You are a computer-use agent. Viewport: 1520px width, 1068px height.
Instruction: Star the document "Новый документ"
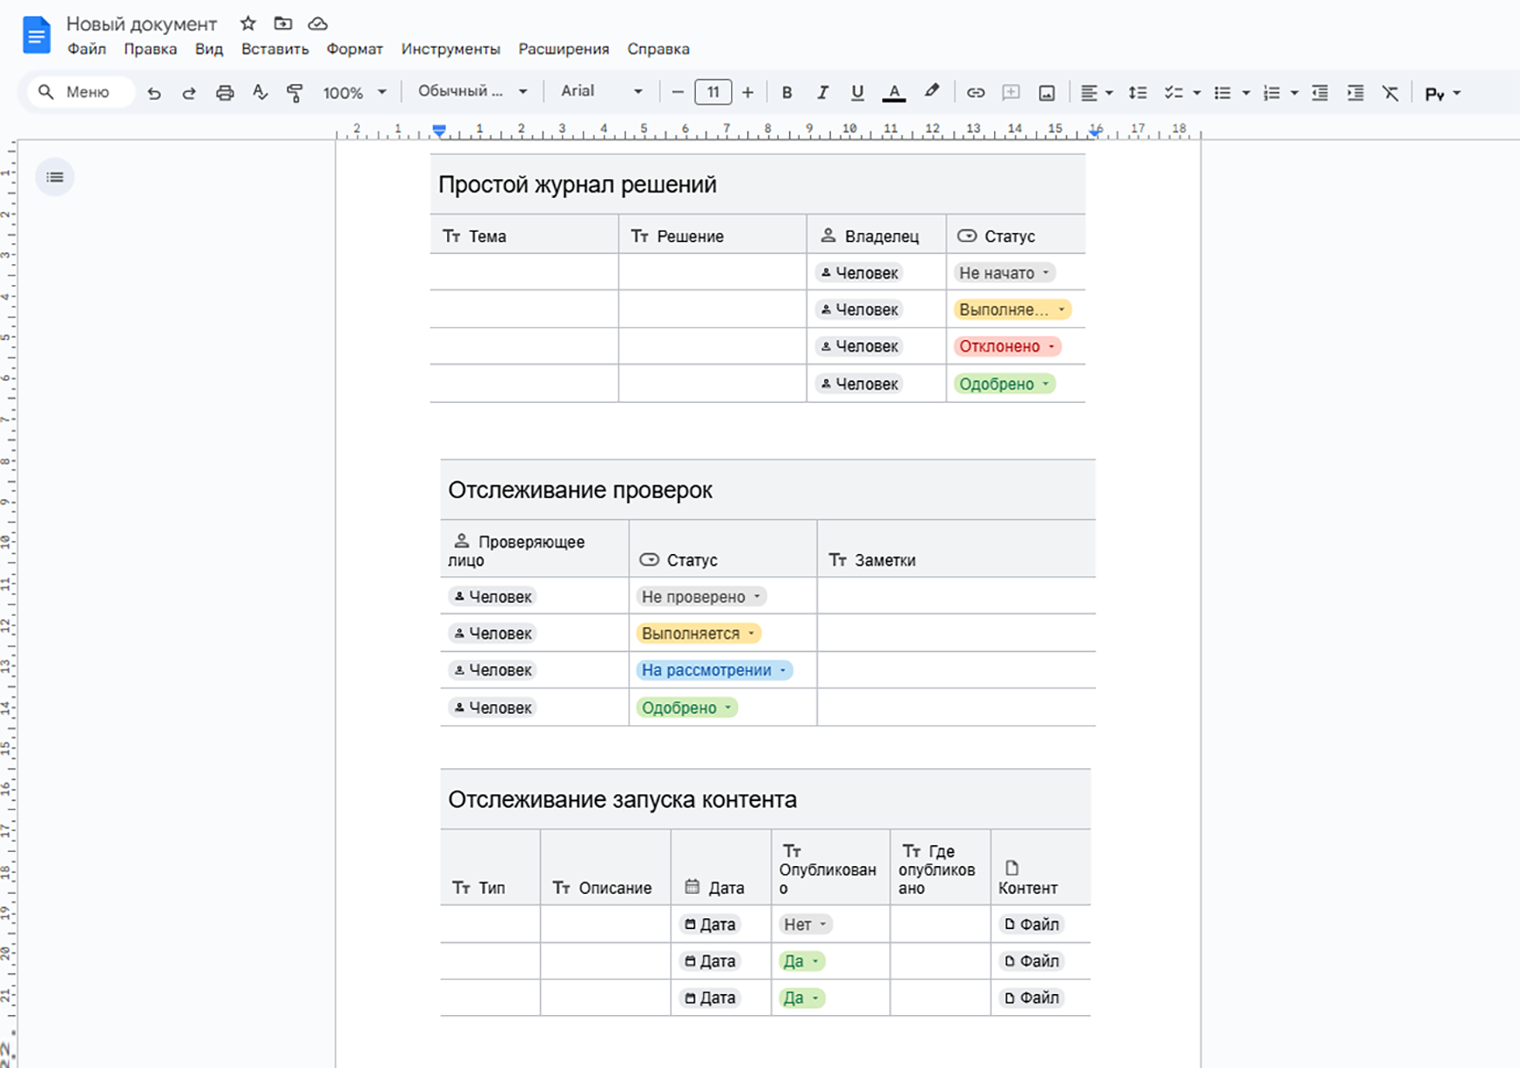tap(248, 23)
